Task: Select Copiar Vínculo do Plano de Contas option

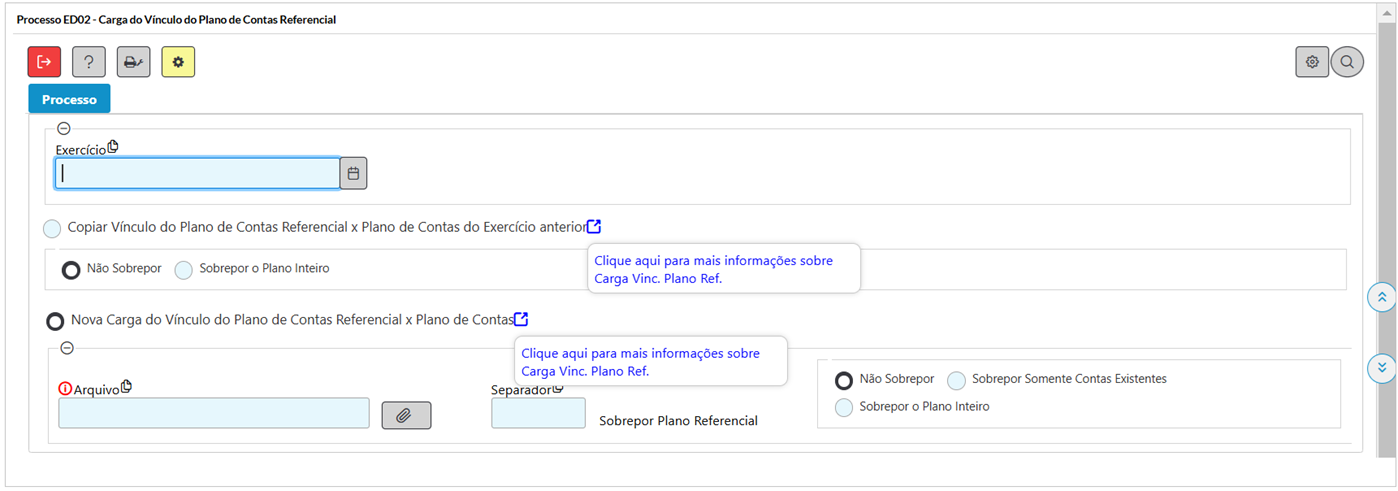Action: pos(52,228)
